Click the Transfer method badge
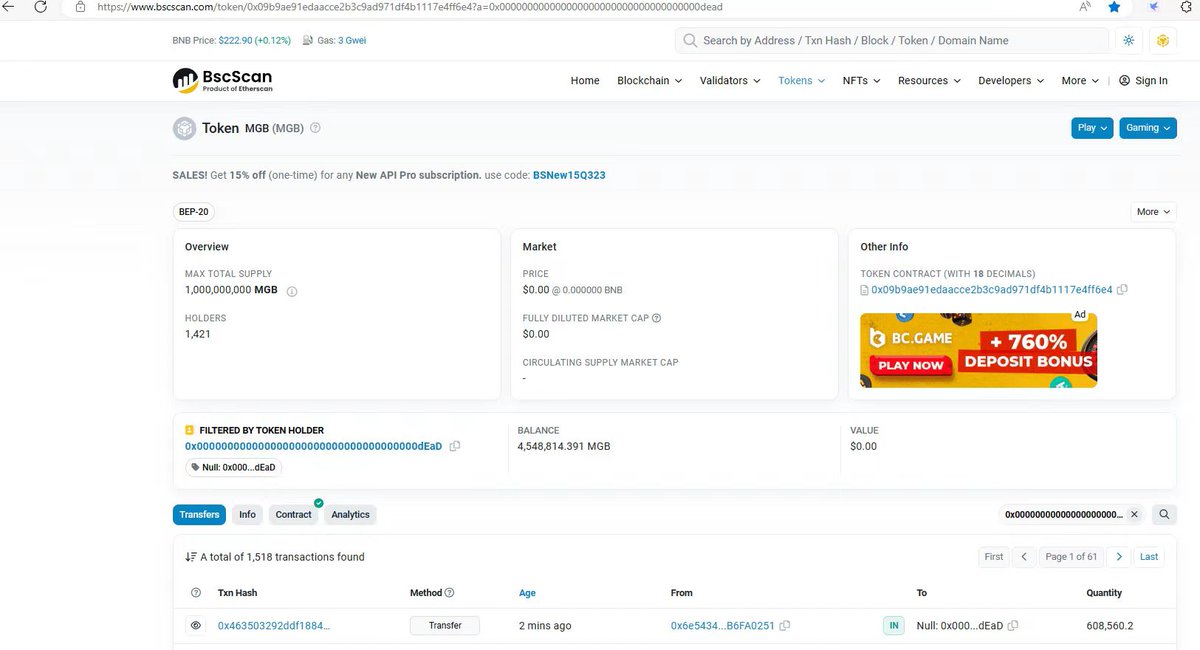1200x650 pixels. pyautogui.click(x=445, y=626)
